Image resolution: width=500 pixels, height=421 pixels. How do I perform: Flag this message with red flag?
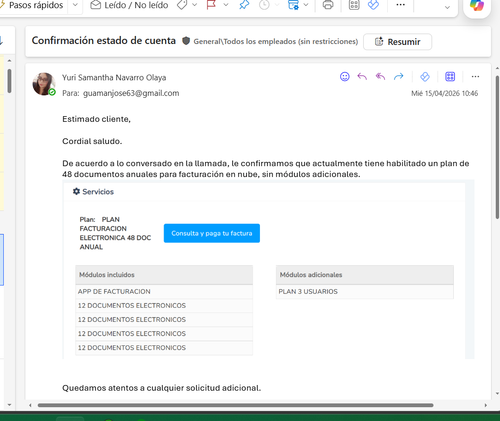click(211, 5)
